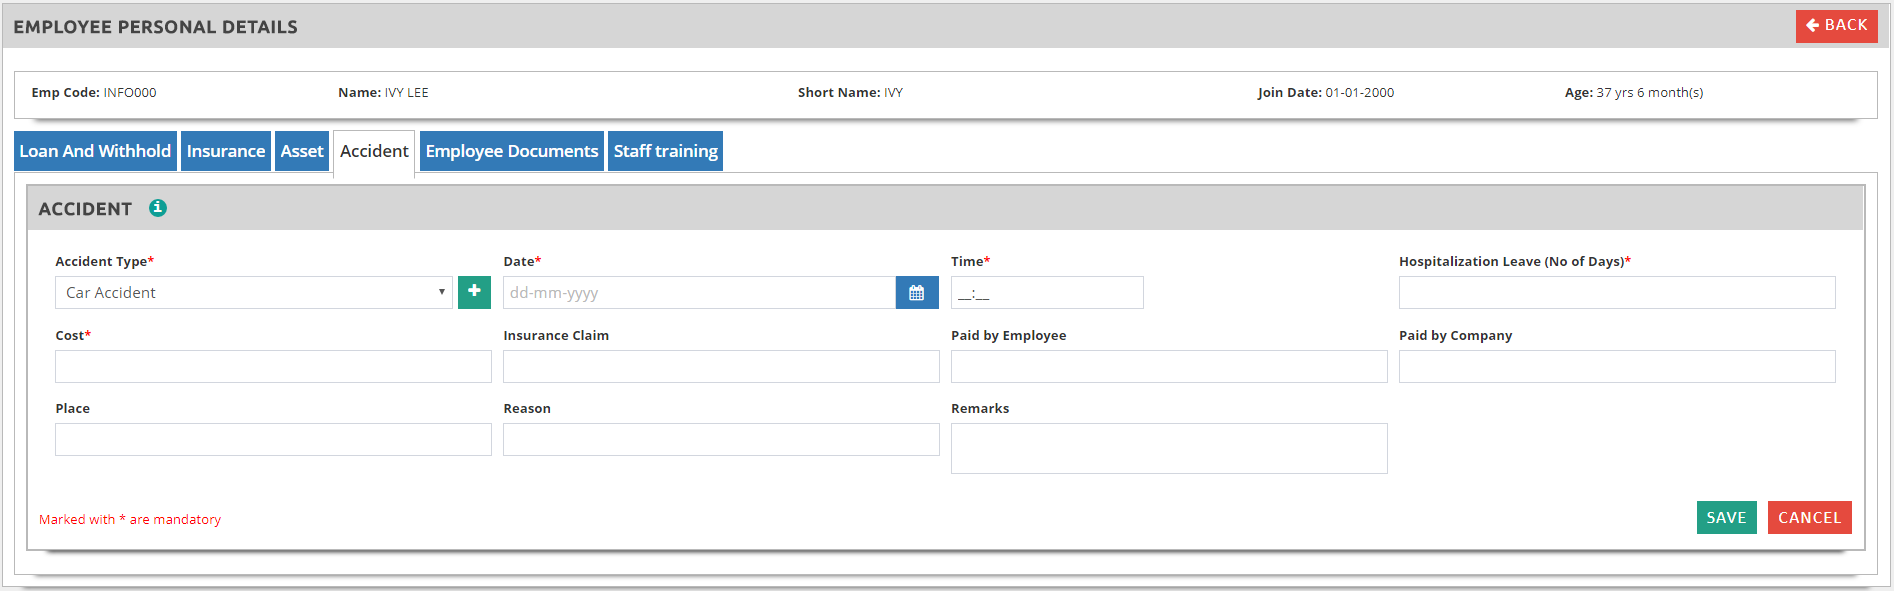Click the Paid by Employee field
The image size is (1894, 591).
[x=1169, y=367]
